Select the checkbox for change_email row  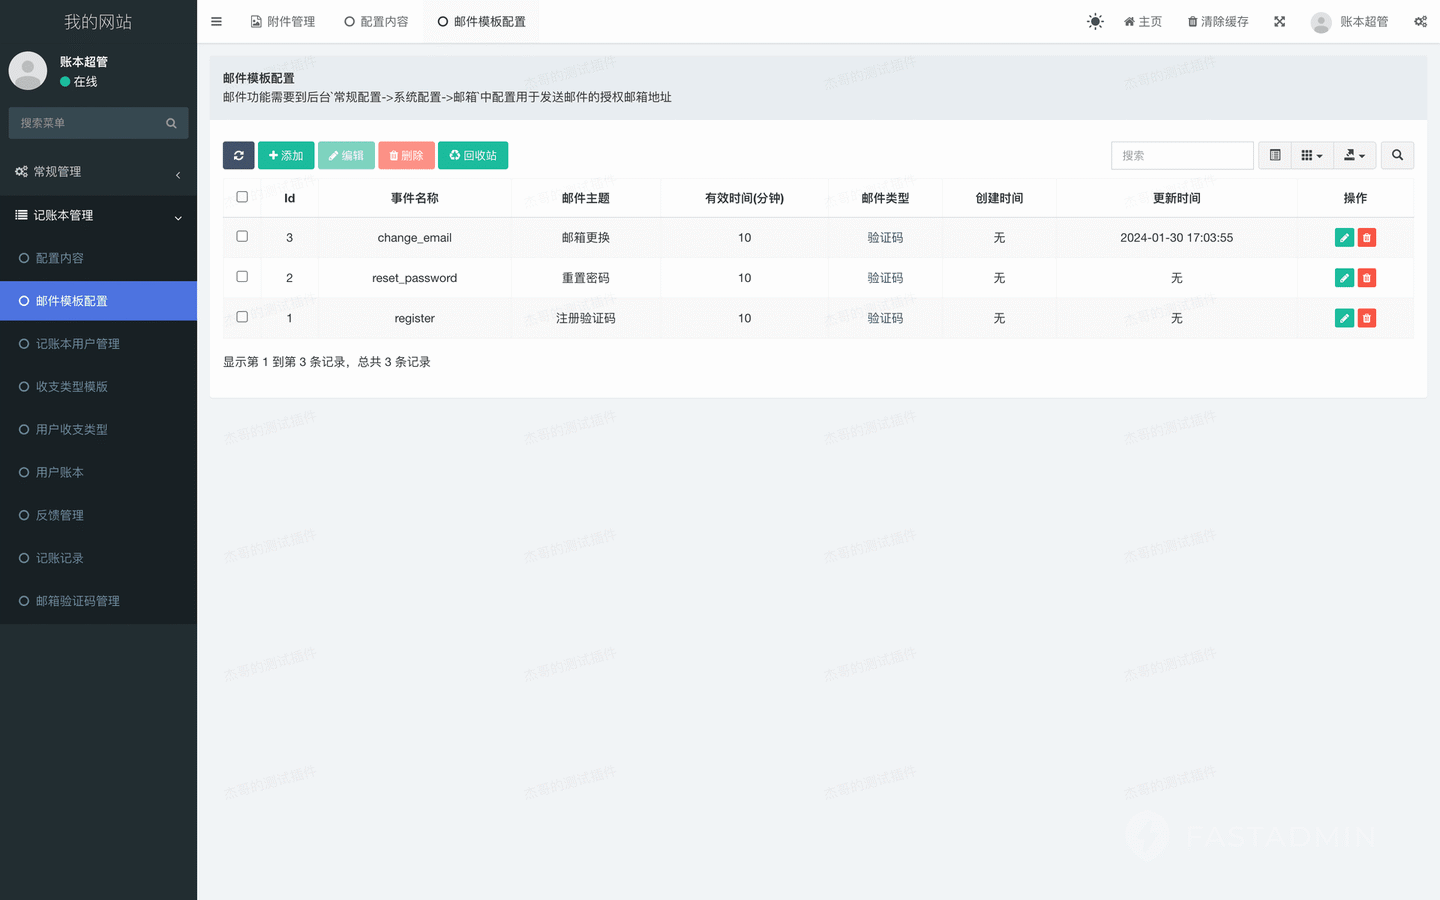tap(242, 237)
